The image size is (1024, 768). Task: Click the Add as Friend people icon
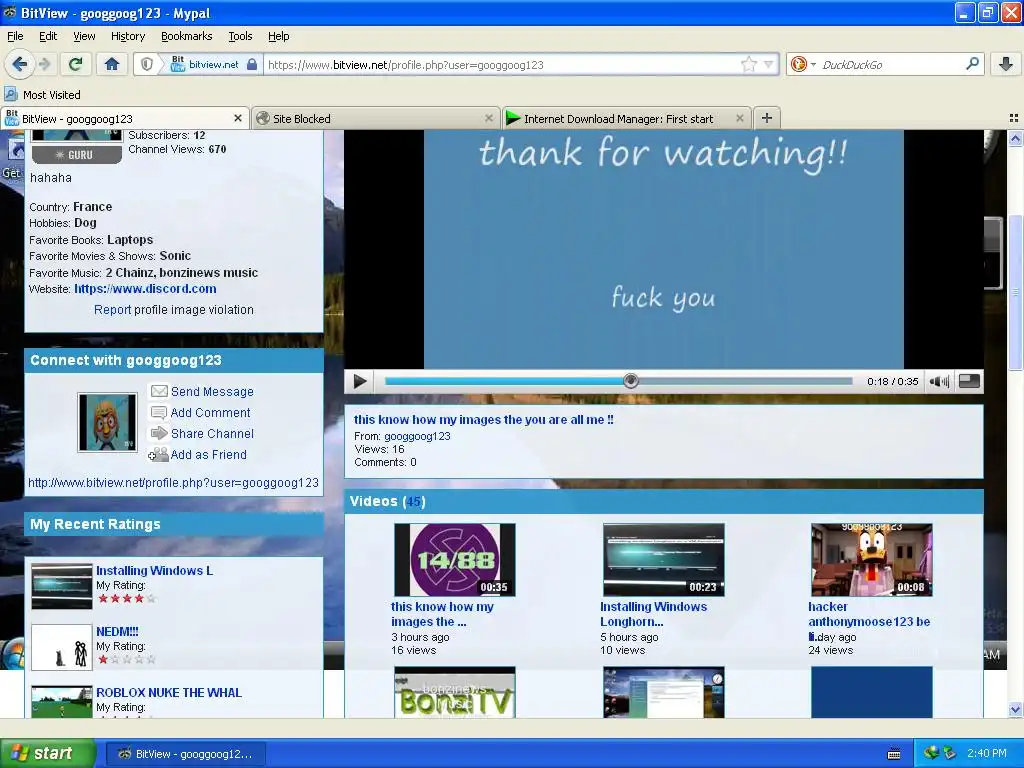coord(158,454)
